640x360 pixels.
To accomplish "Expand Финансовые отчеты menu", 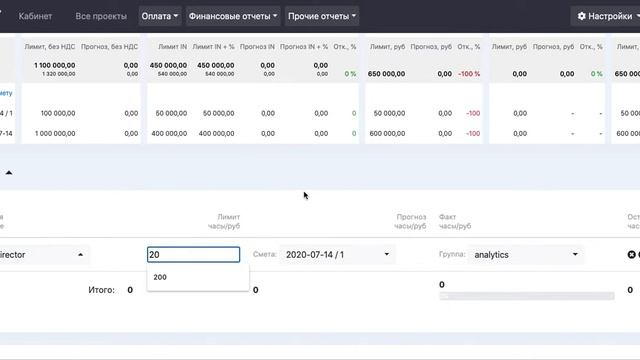I will [233, 16].
